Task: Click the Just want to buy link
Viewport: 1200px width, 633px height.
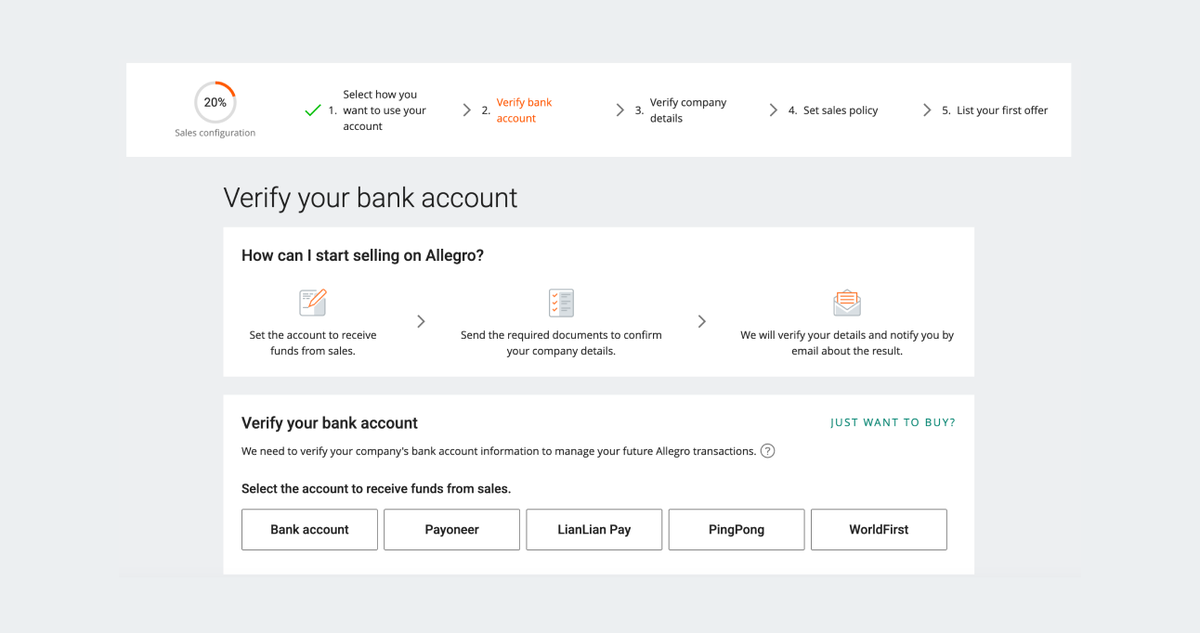Action: [892, 423]
